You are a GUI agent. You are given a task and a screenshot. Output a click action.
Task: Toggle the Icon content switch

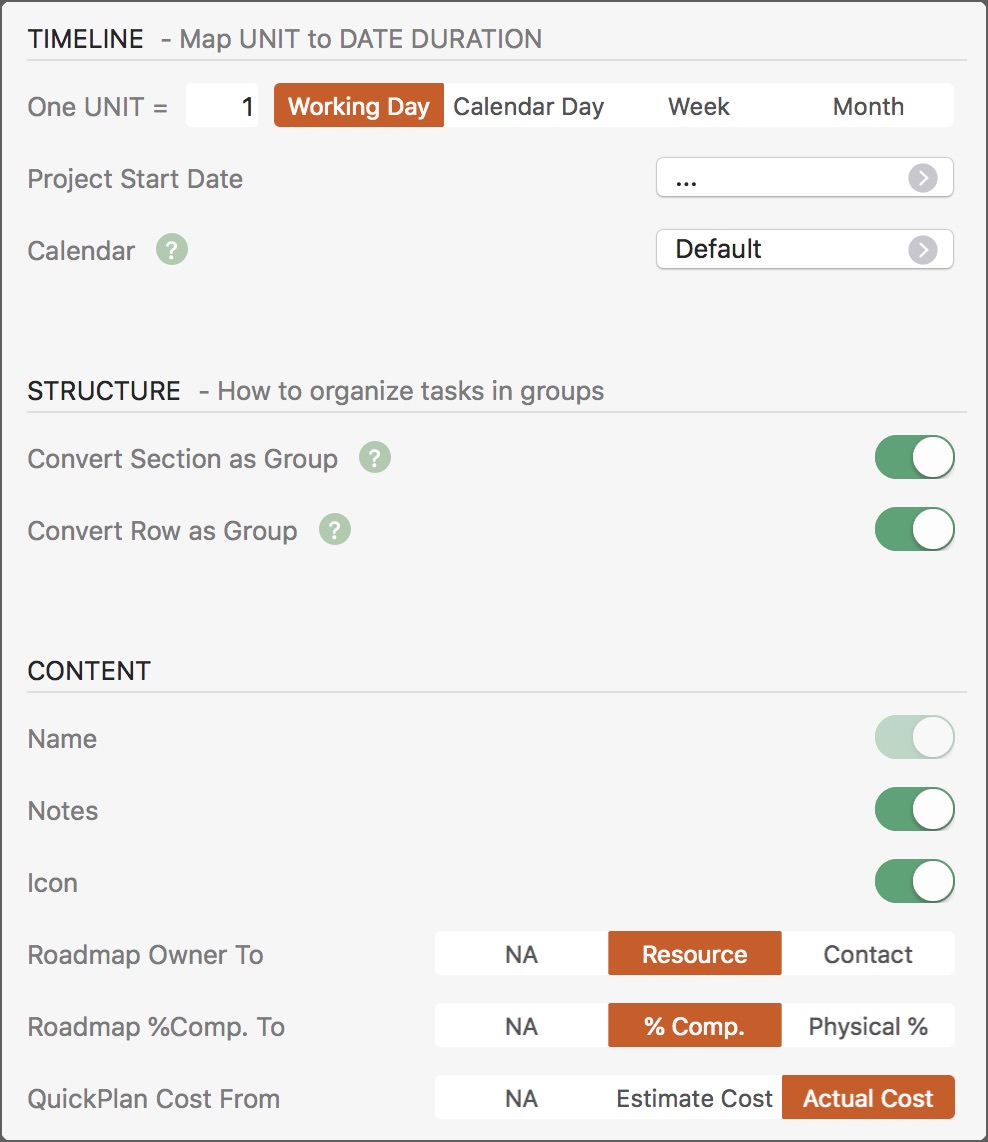pyautogui.click(x=914, y=882)
